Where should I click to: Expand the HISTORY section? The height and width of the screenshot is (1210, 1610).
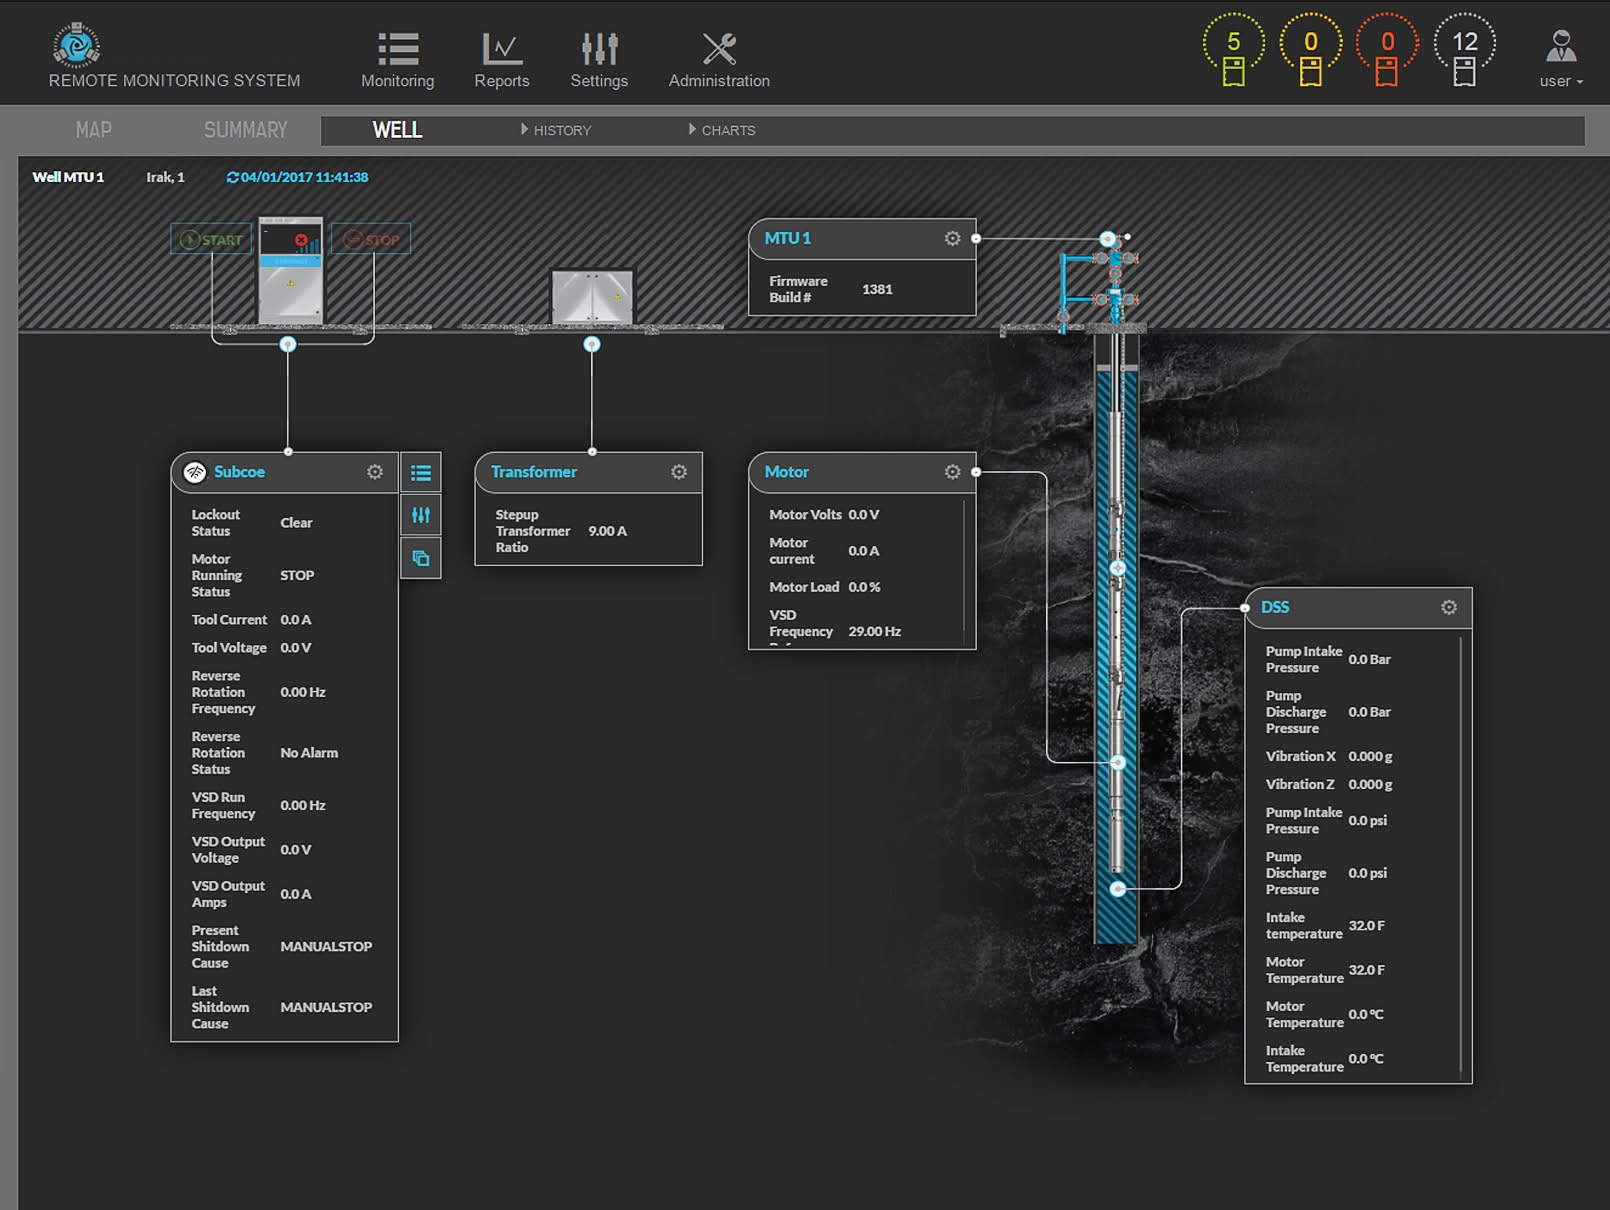click(x=556, y=130)
